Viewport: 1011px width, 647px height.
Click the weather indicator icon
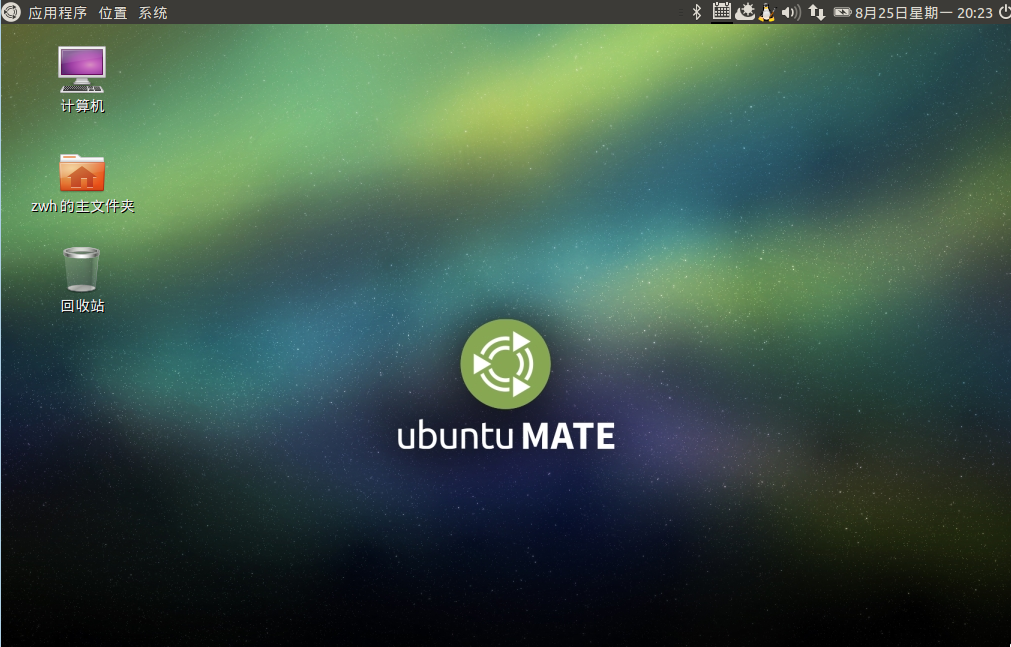pos(745,12)
